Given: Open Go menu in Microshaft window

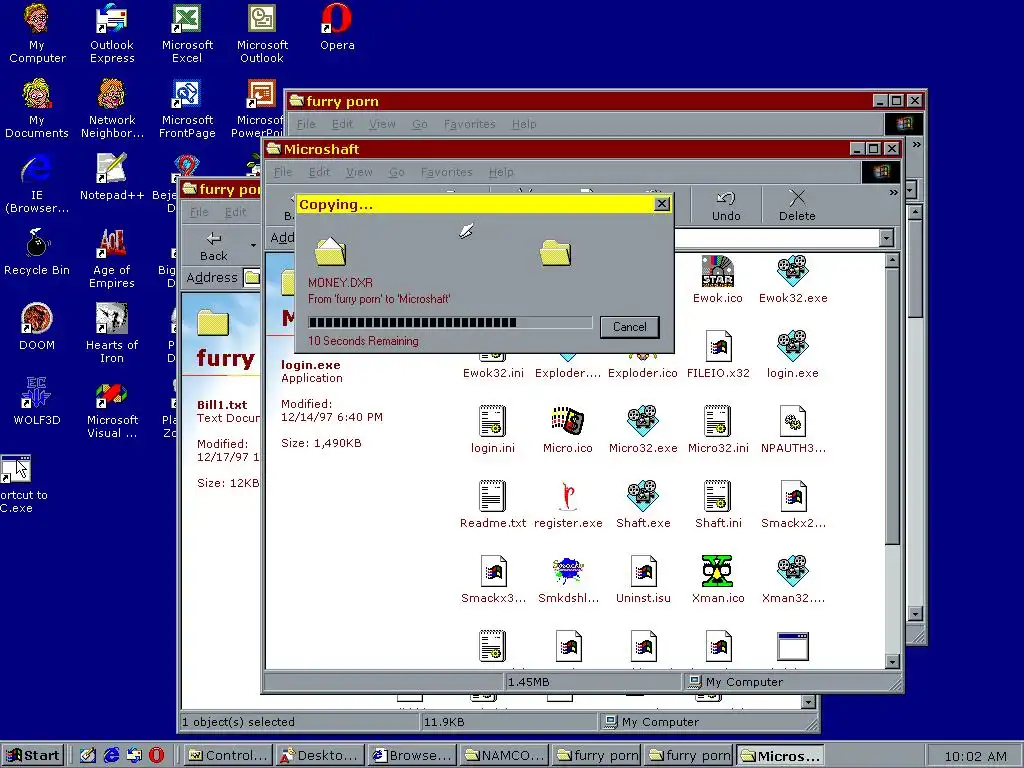Looking at the screenshot, I should coord(396,172).
